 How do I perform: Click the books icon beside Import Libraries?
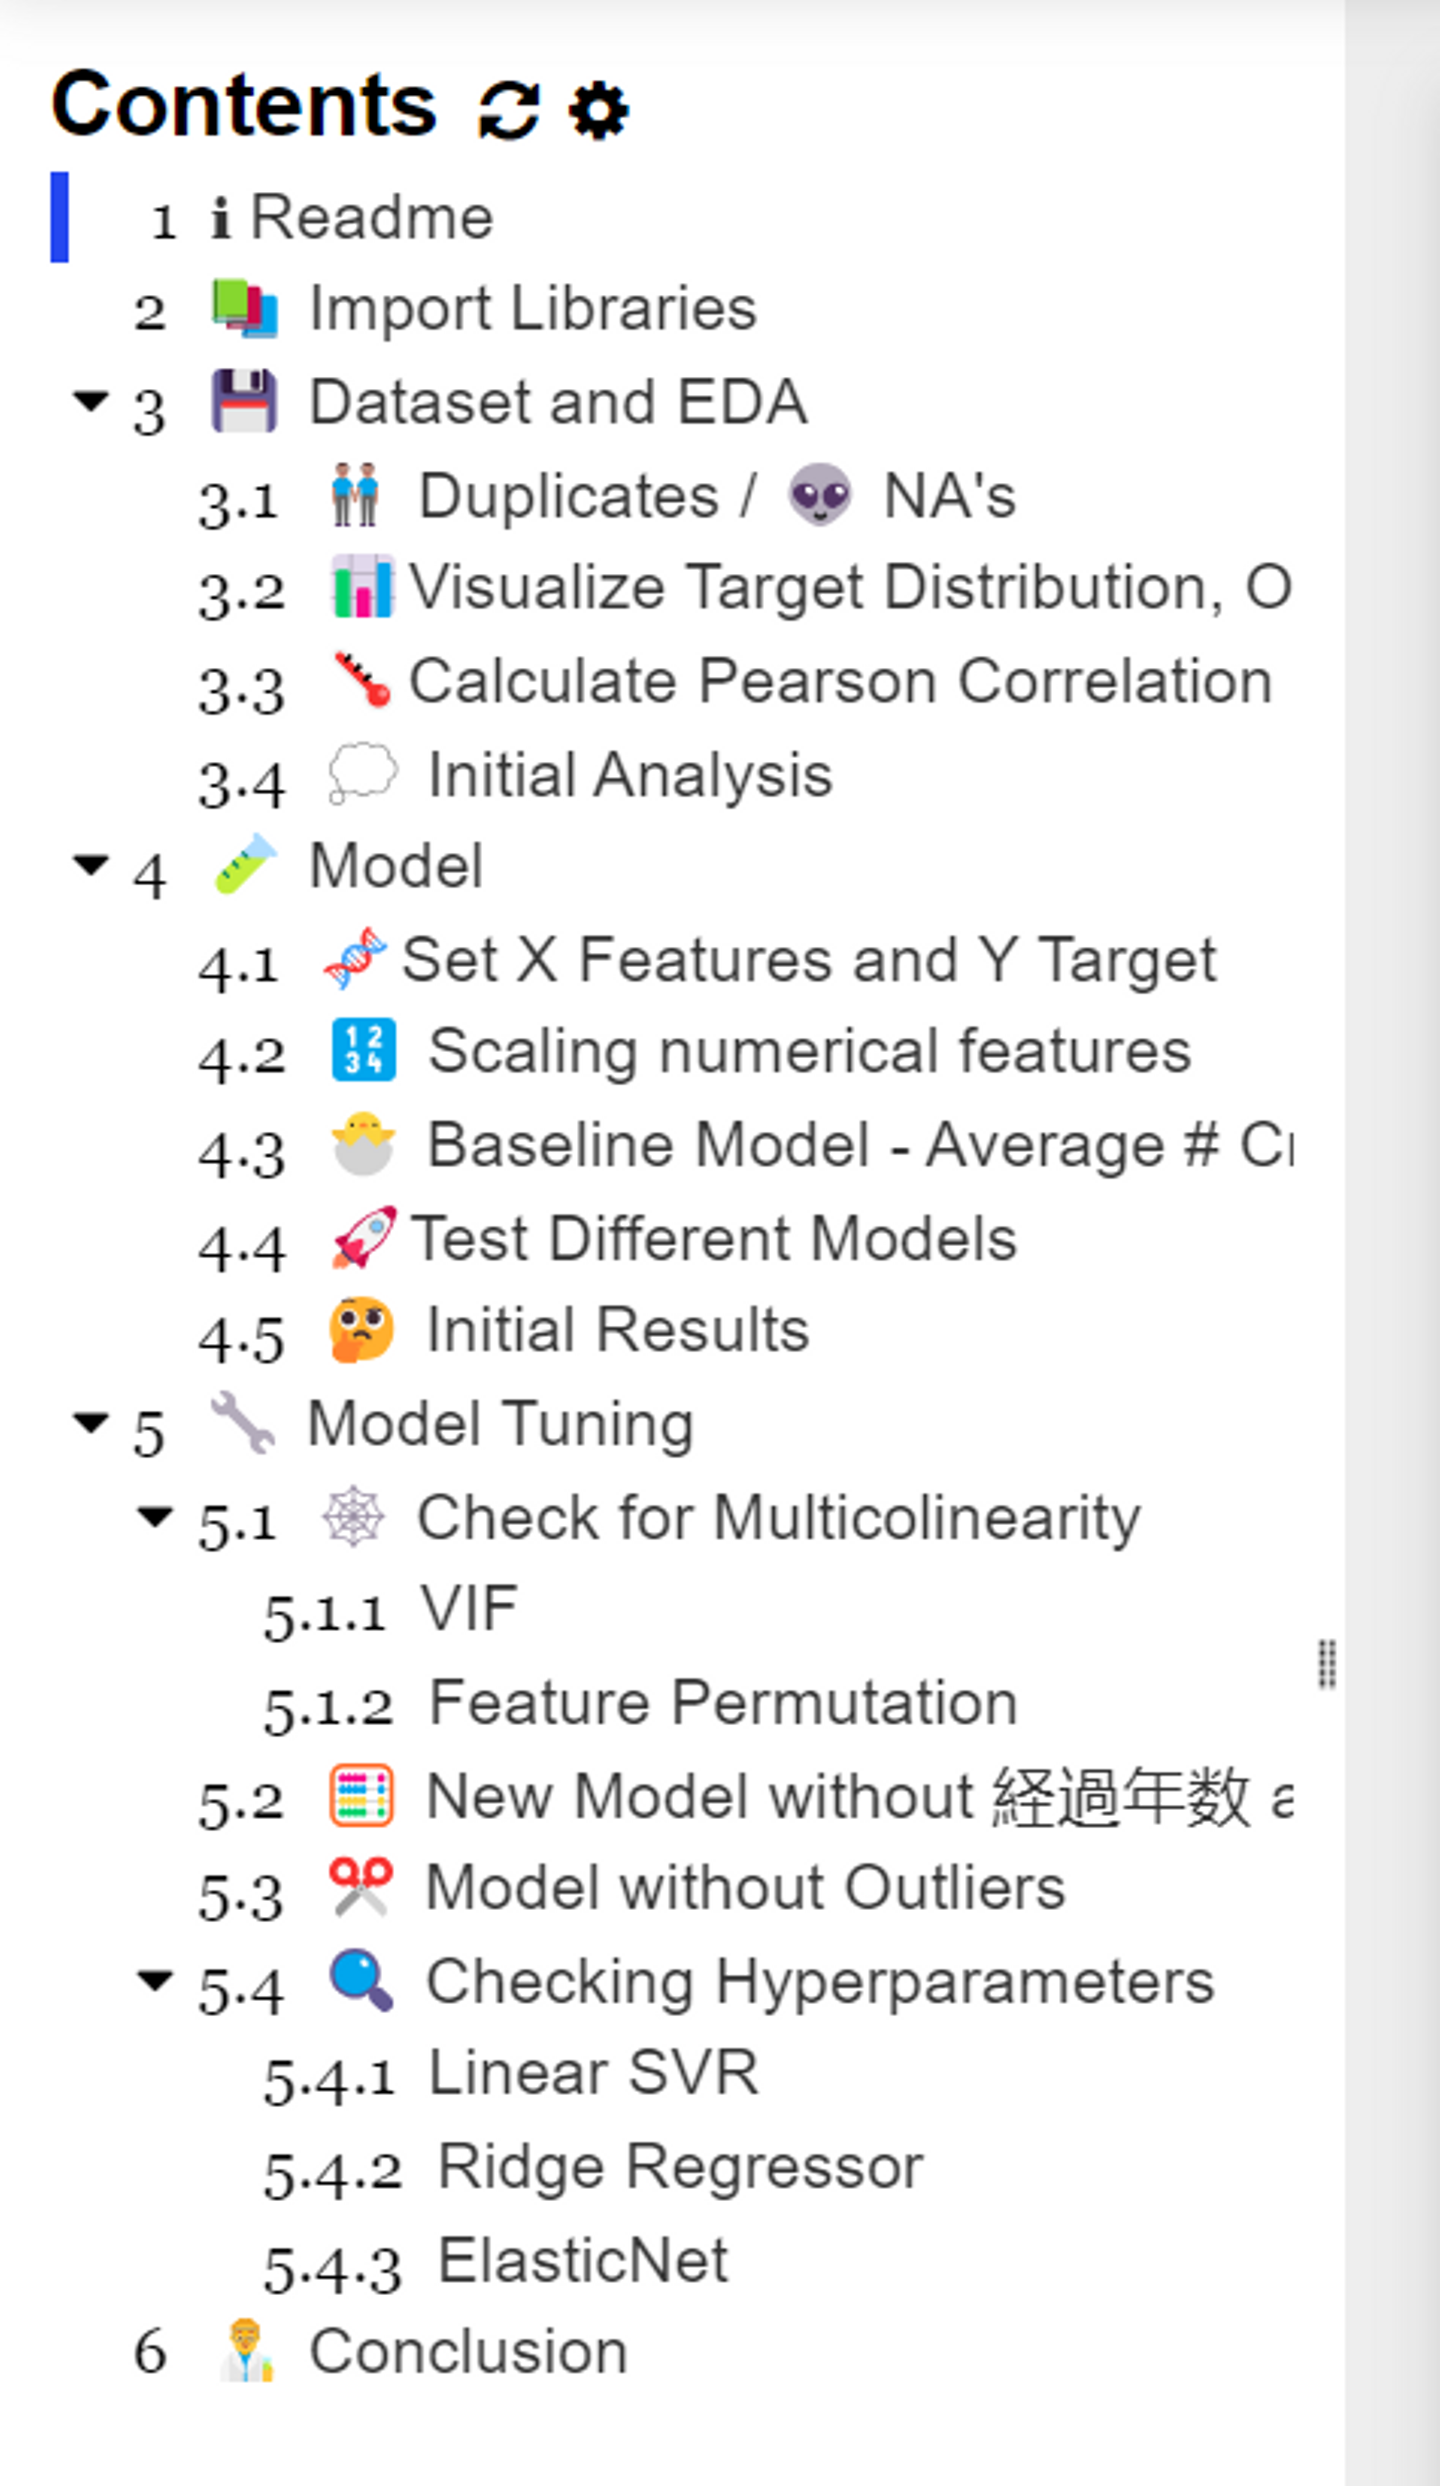245,308
